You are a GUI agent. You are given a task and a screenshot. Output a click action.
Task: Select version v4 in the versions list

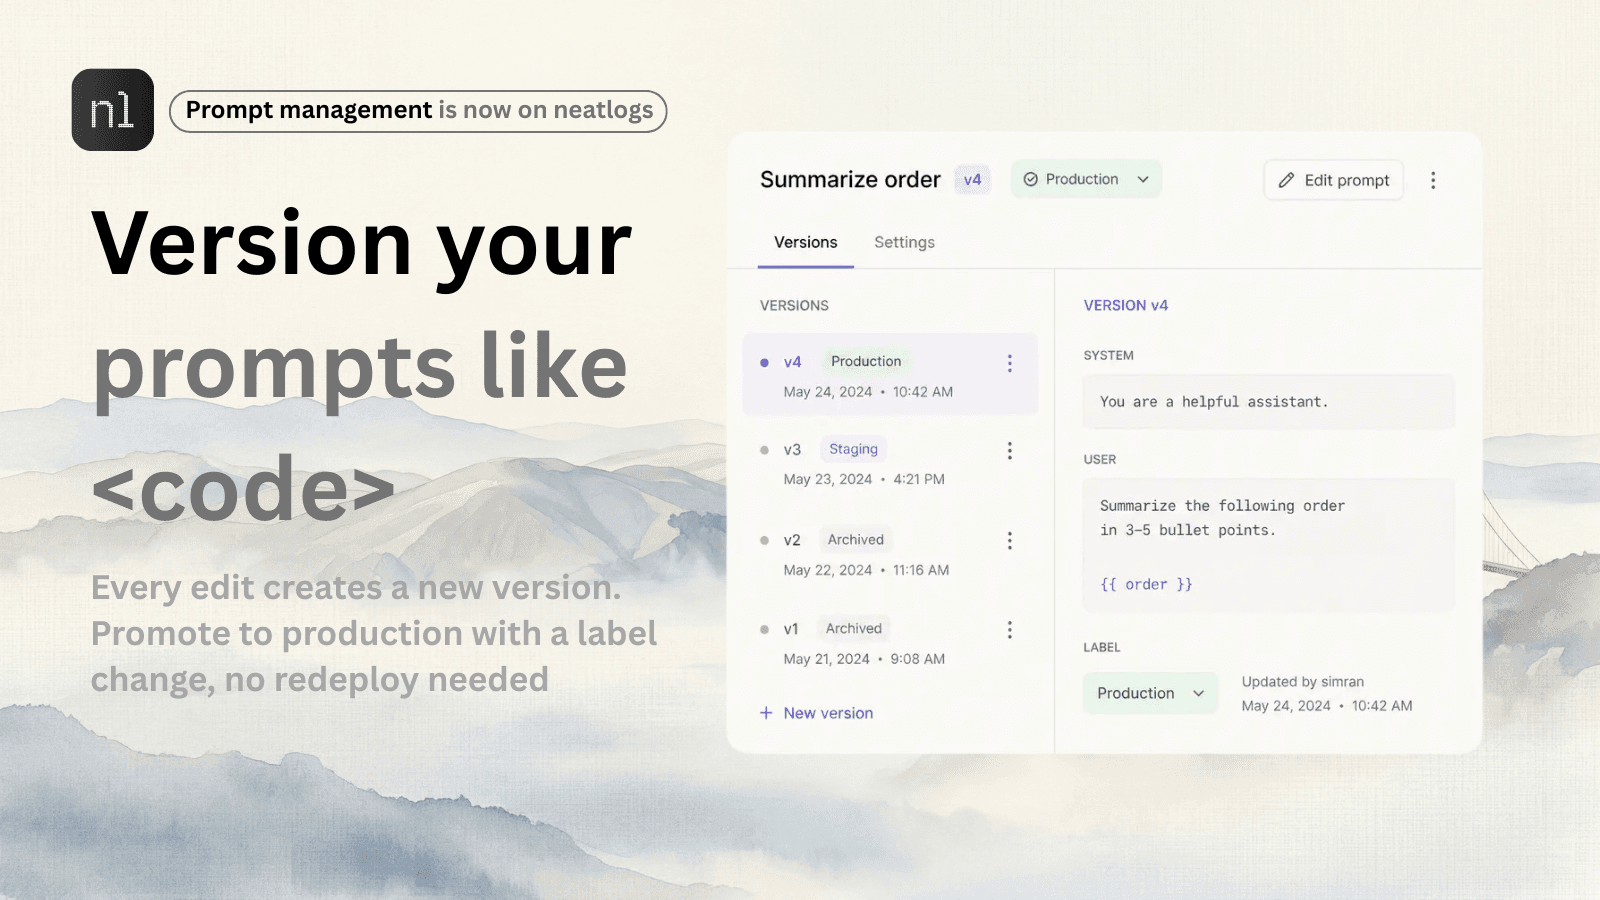click(x=890, y=374)
